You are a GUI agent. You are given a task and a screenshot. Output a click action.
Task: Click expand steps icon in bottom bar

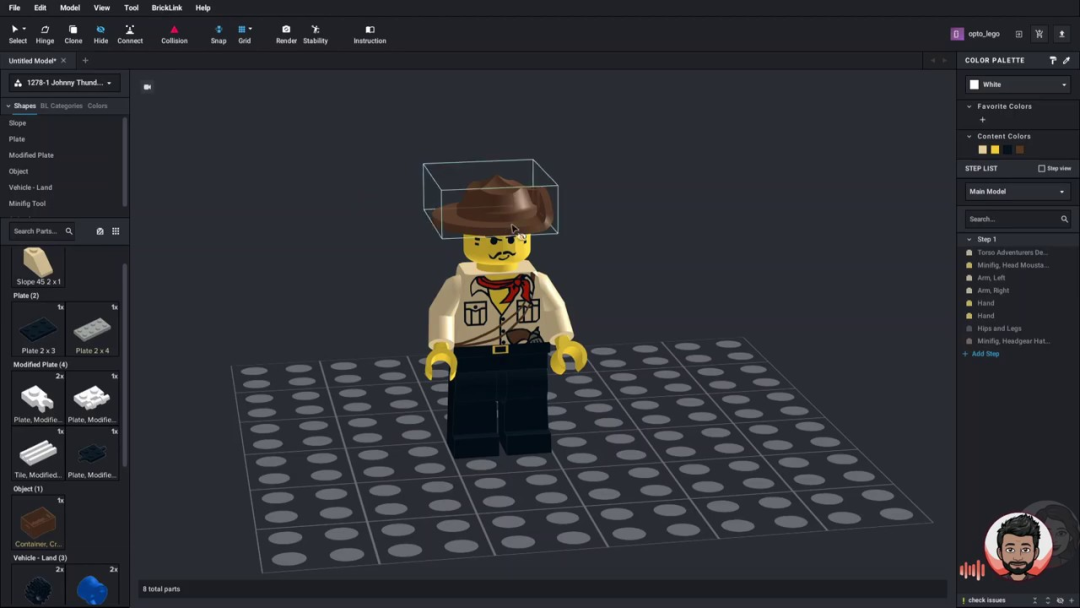(x=1048, y=600)
